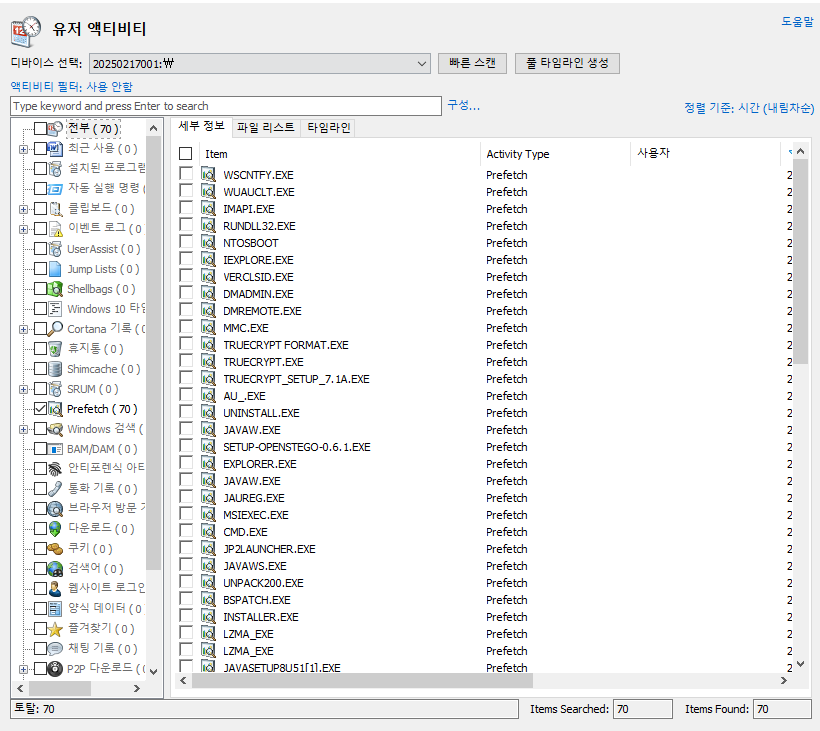Screen dimensions: 820x731
Task: Check the box for SETUP-OPENSTEGO-0.6.1.EXE
Action: pyautogui.click(x=186, y=446)
